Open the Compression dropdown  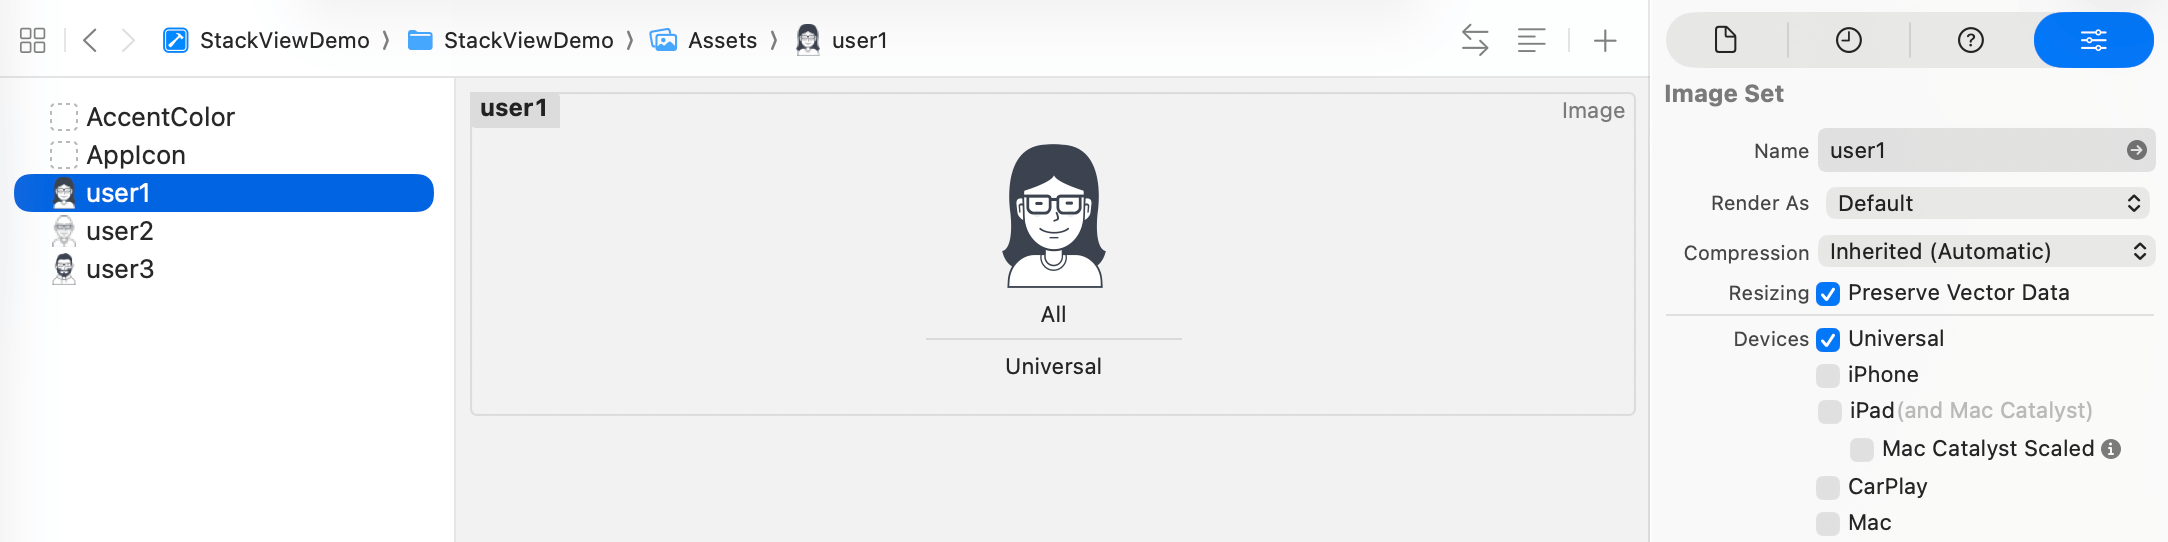(1986, 252)
